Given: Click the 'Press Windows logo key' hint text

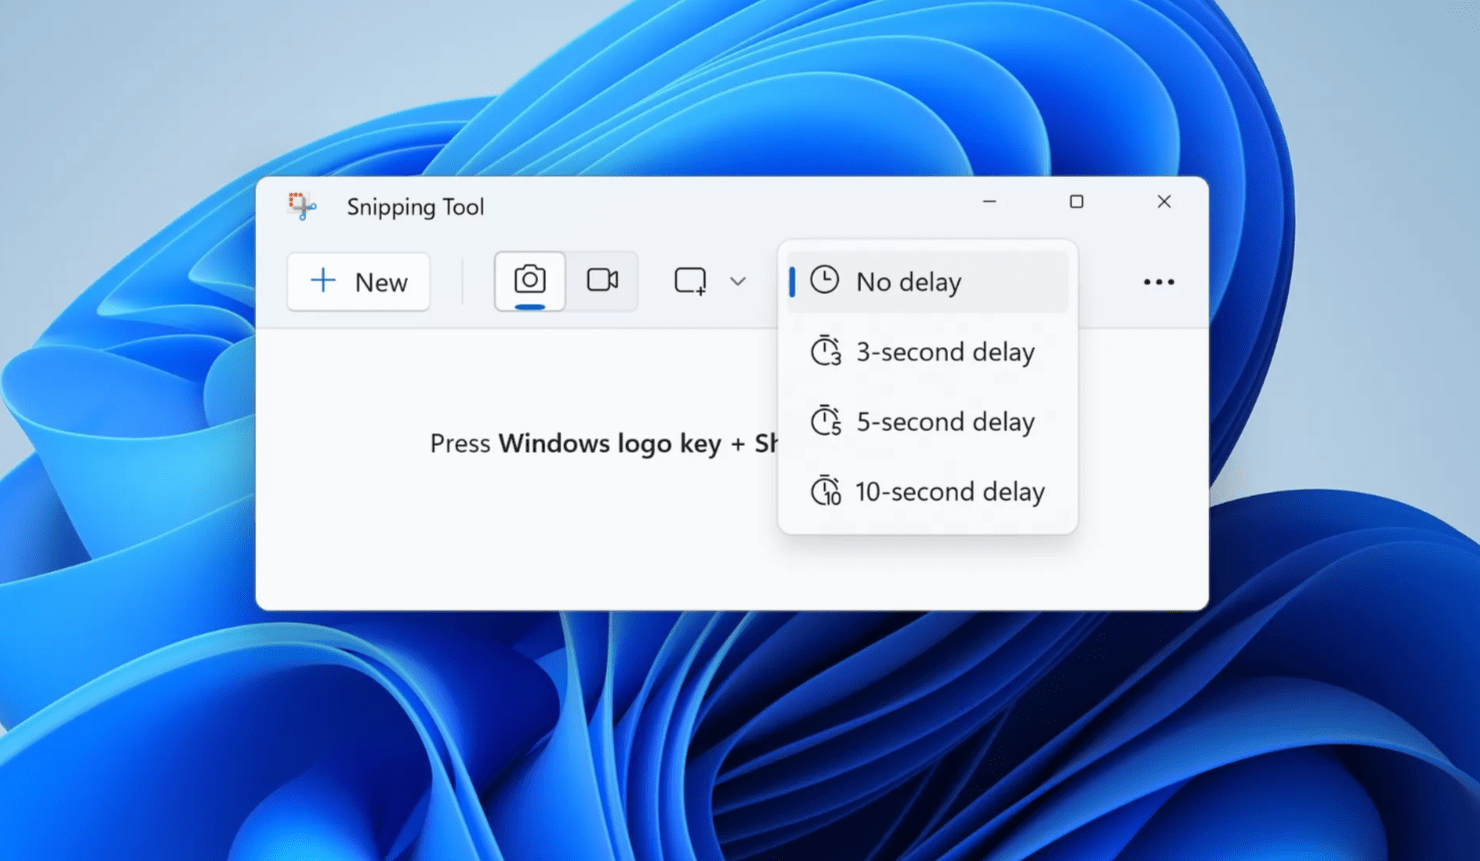Looking at the screenshot, I should click(604, 443).
